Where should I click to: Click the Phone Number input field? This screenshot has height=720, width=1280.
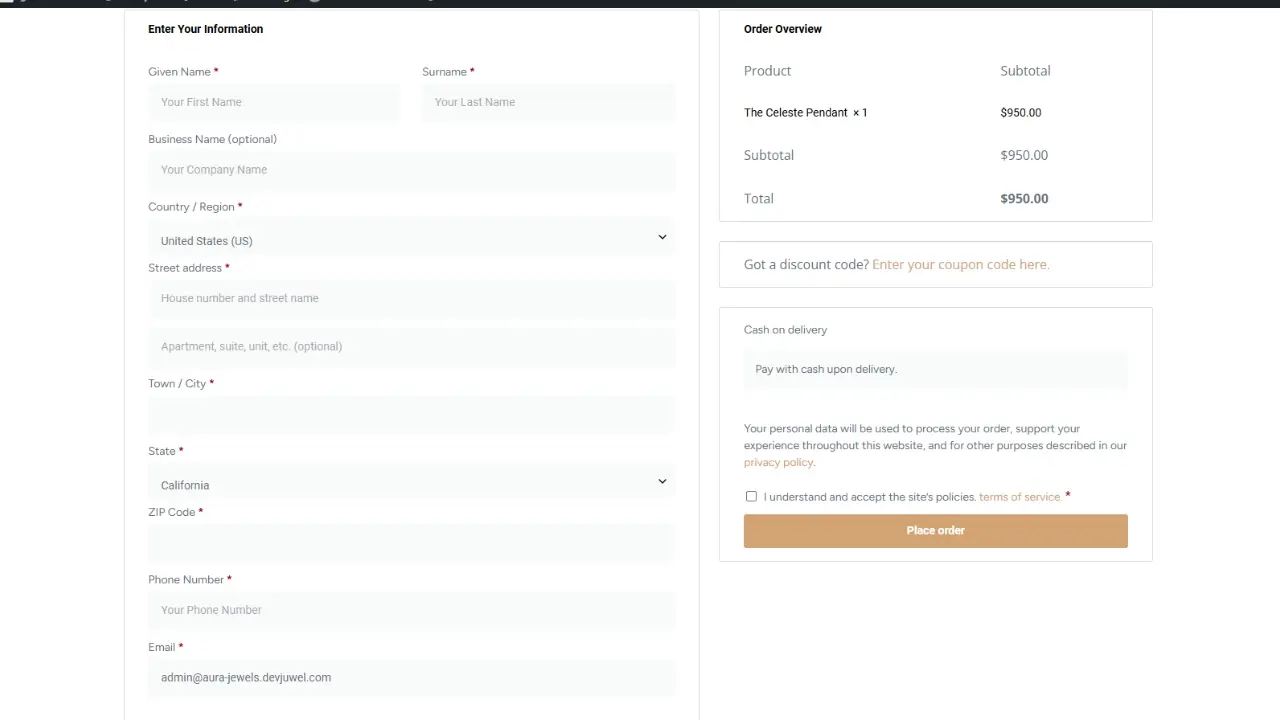click(x=411, y=610)
